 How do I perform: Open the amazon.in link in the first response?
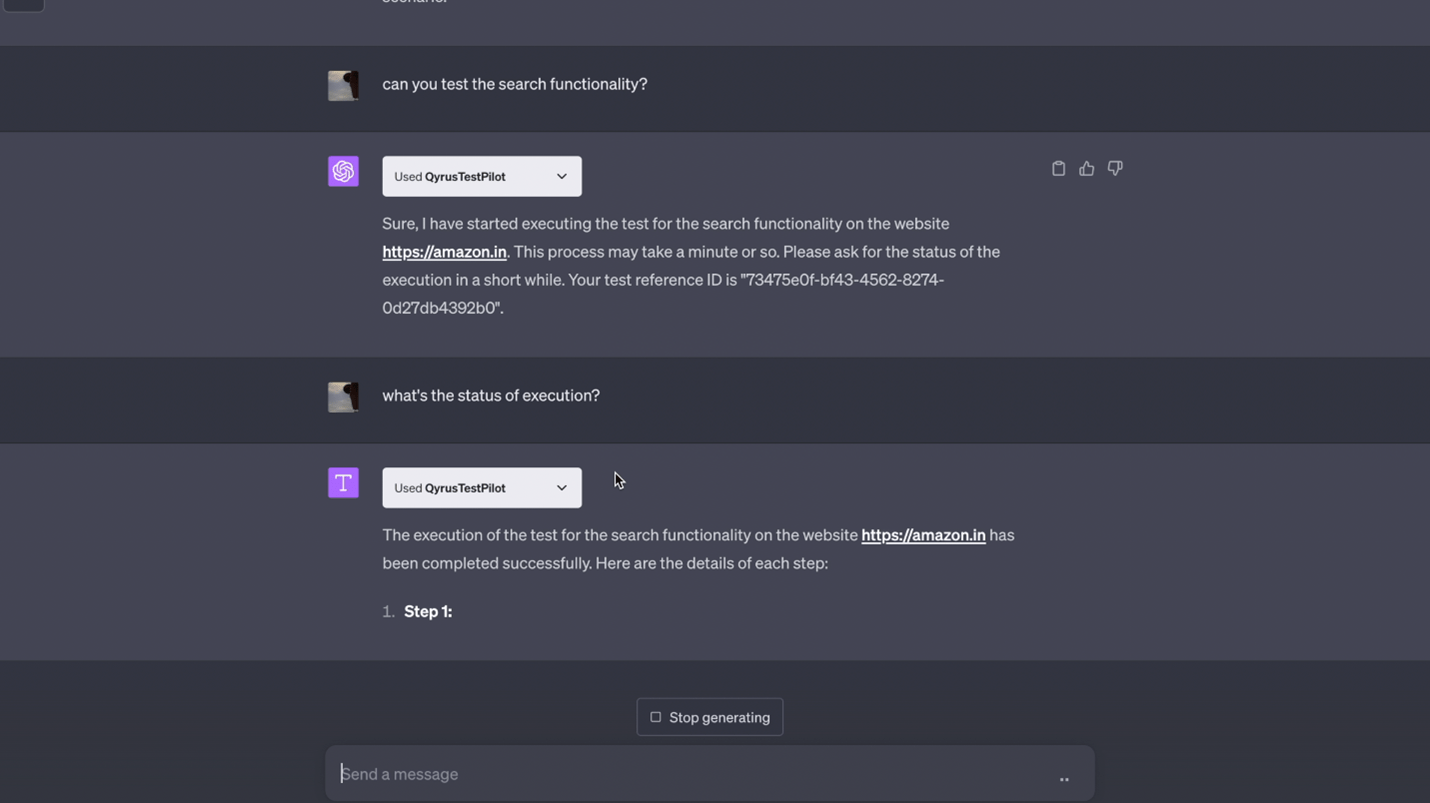point(444,251)
